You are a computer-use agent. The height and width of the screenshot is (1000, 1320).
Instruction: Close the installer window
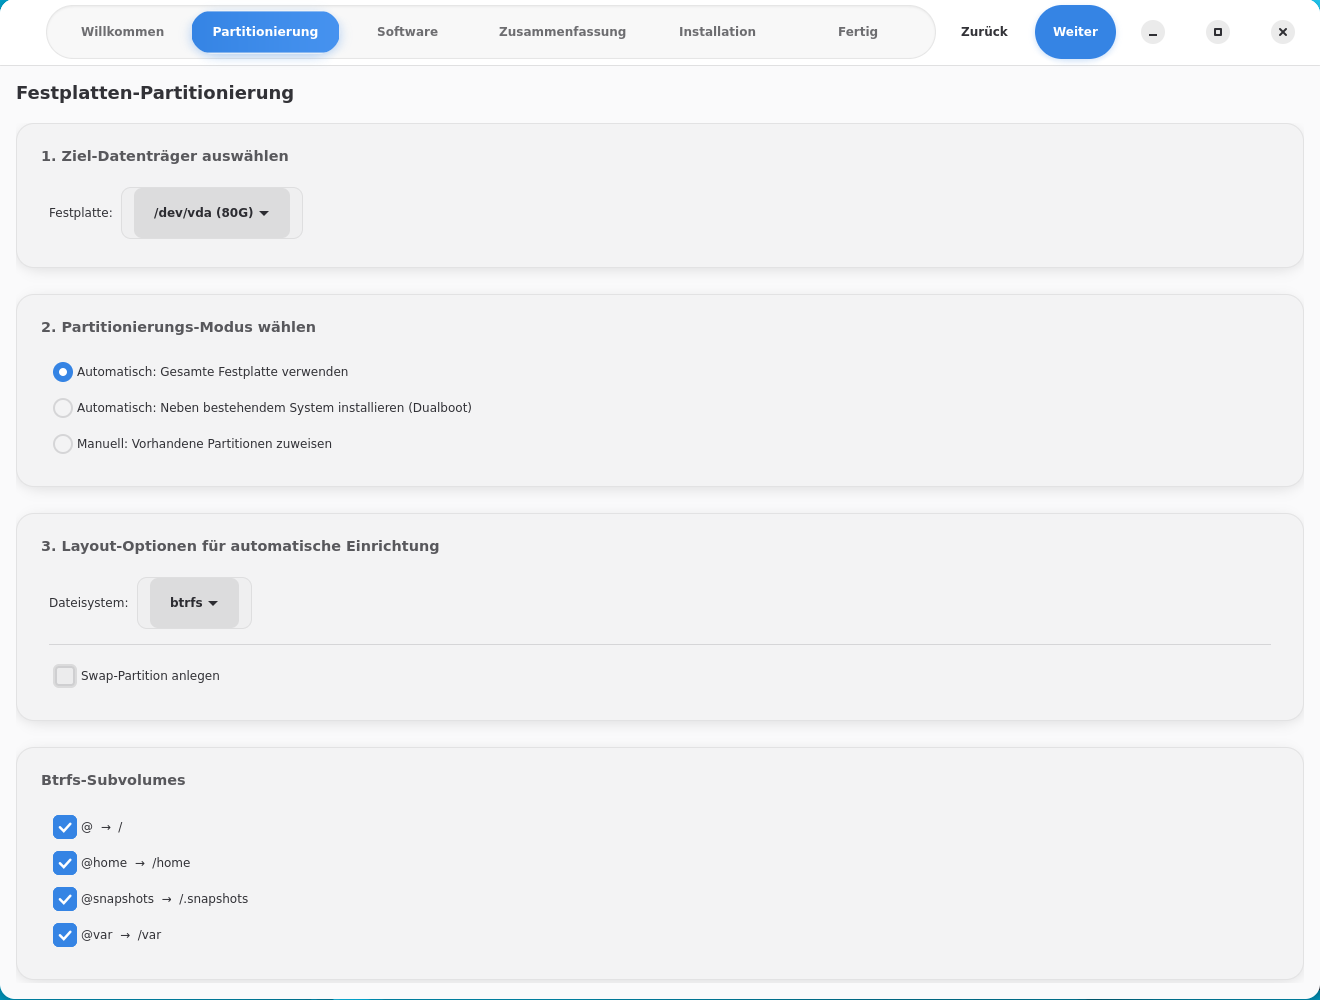[x=1283, y=32]
